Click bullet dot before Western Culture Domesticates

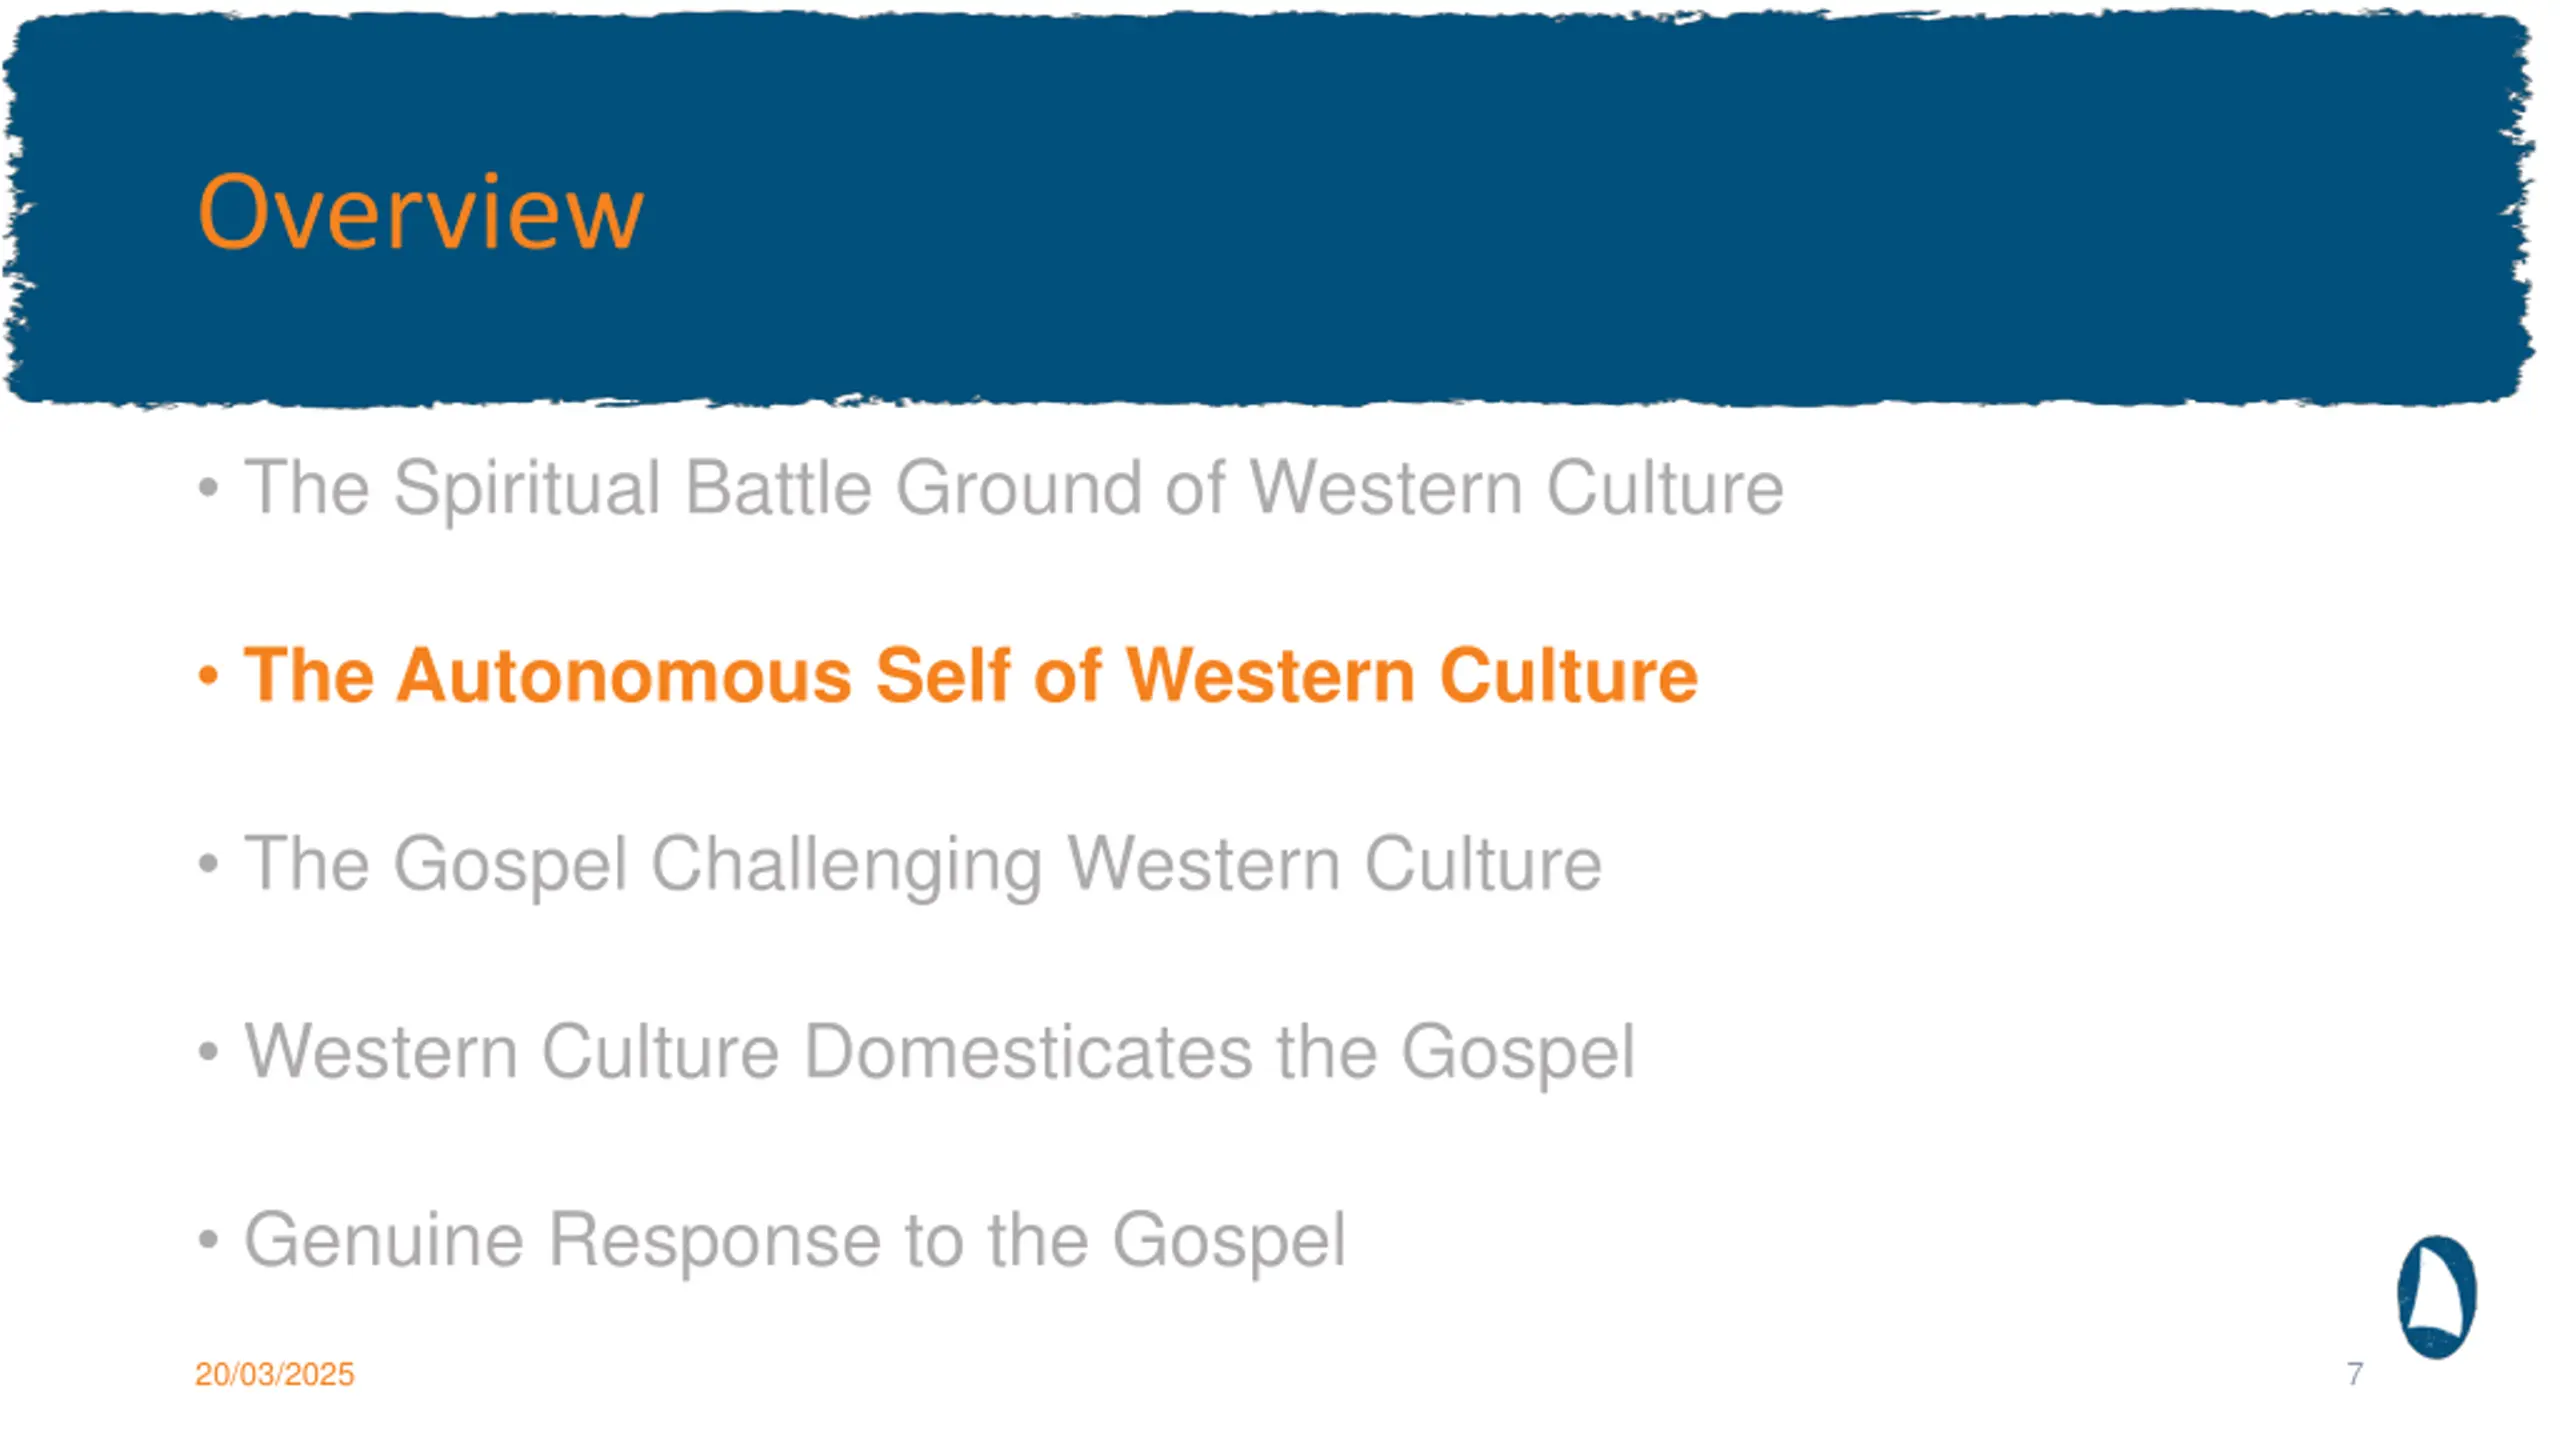[x=208, y=1051]
